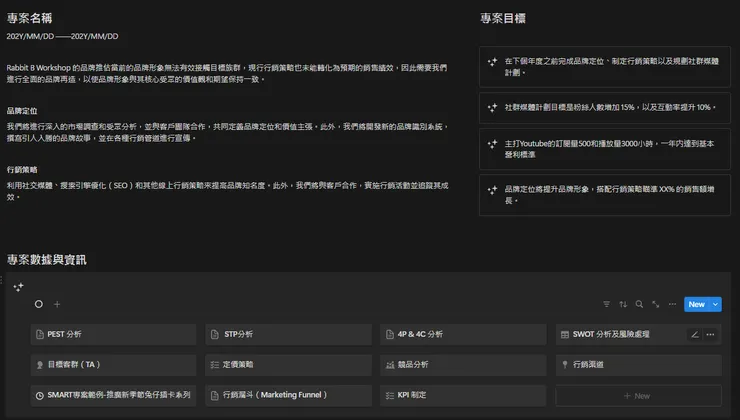Click the 專案名稱 heading
The image size is (740, 420).
29,18
